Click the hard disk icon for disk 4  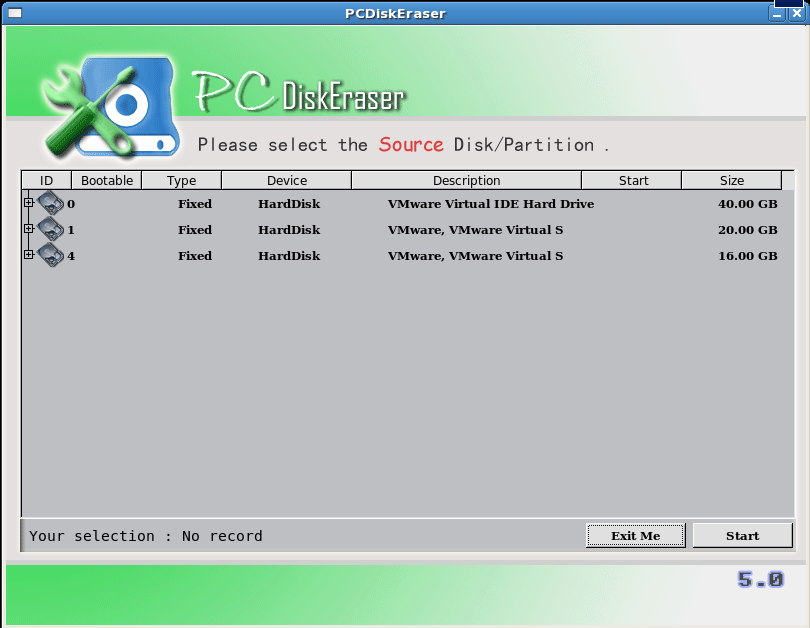51,255
